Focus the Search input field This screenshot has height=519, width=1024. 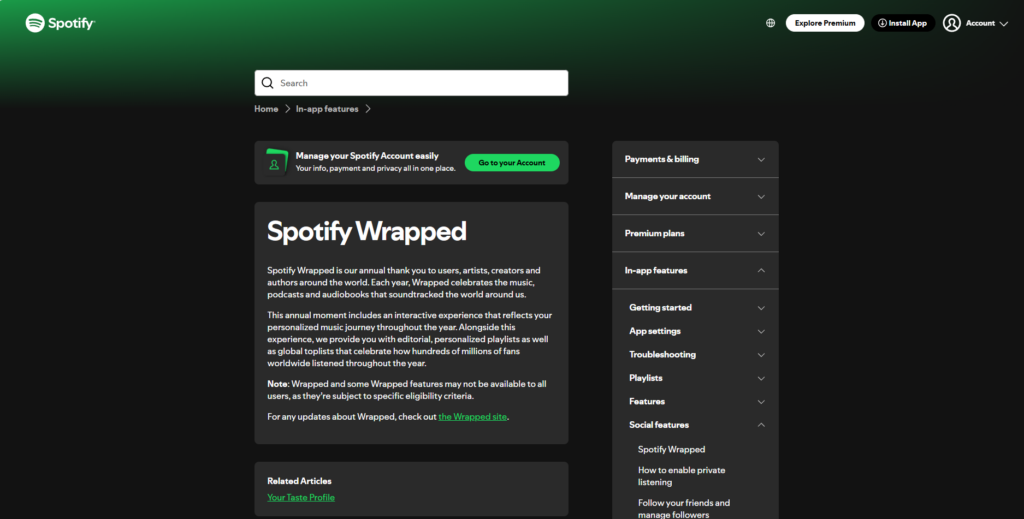(x=411, y=83)
